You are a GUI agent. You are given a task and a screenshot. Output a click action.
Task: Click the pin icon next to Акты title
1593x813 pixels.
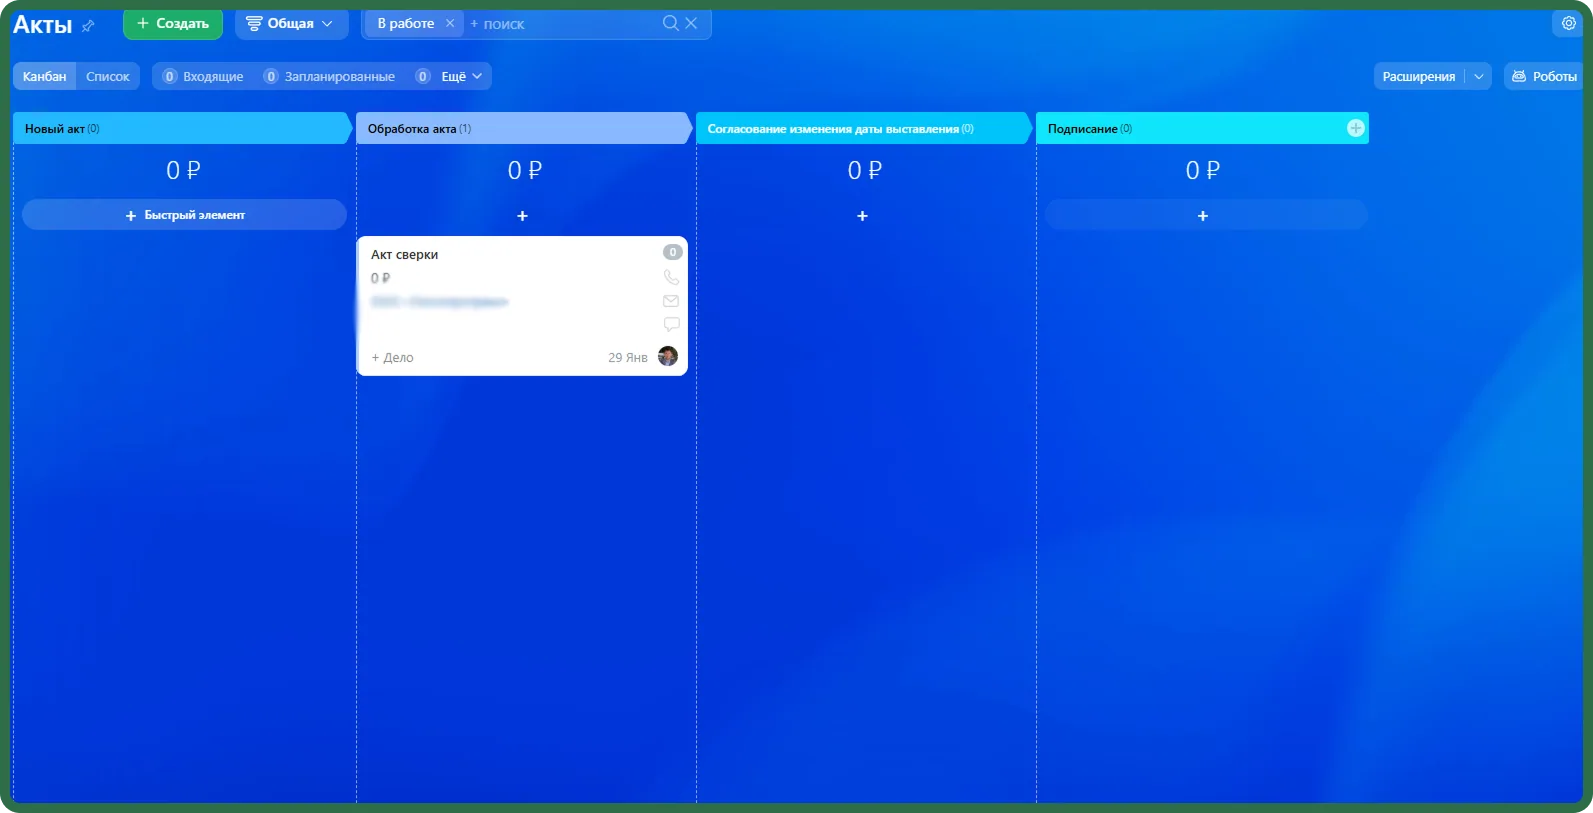88,26
